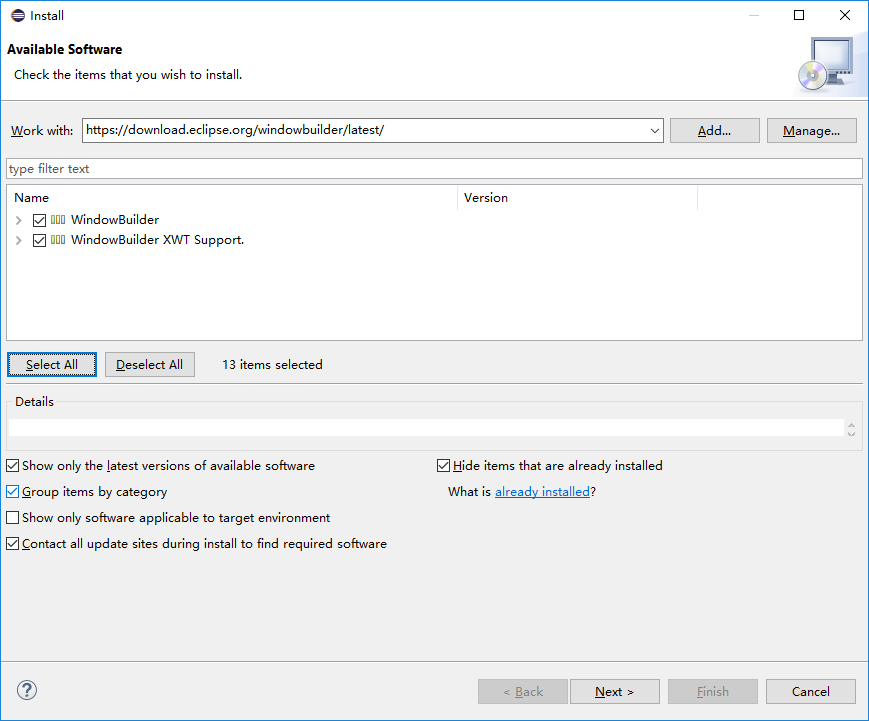Click the Work with URL field
The image size is (869, 721).
pos(366,130)
